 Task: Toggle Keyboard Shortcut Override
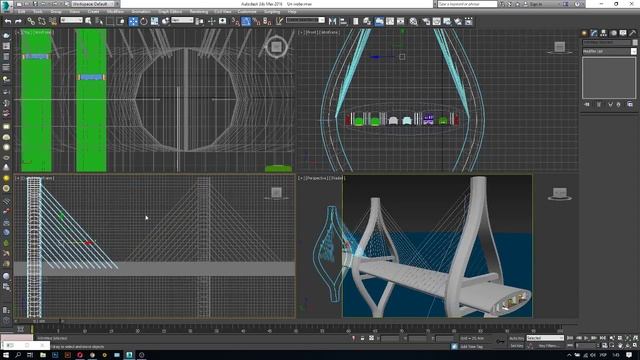tap(222, 21)
